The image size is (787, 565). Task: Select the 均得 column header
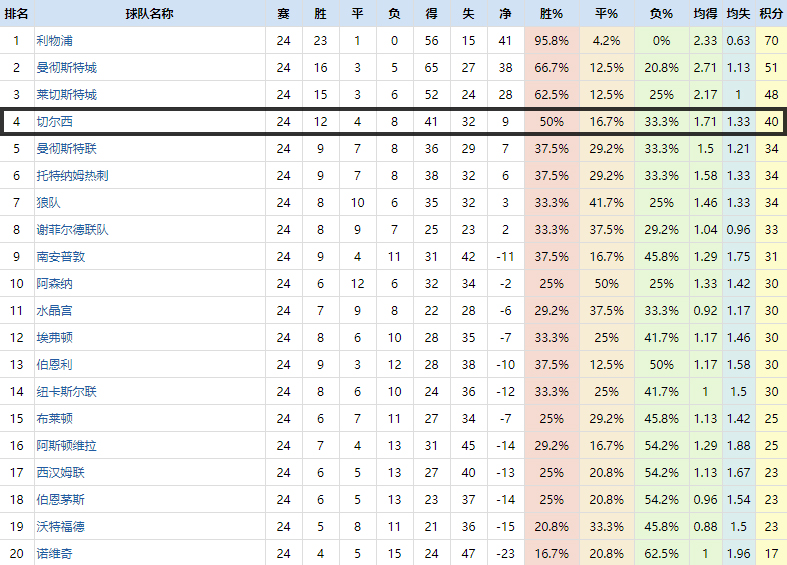705,14
